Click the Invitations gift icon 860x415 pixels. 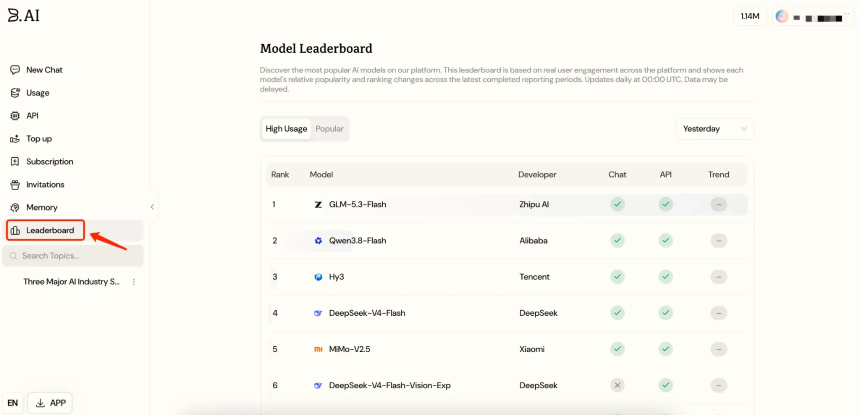point(15,185)
